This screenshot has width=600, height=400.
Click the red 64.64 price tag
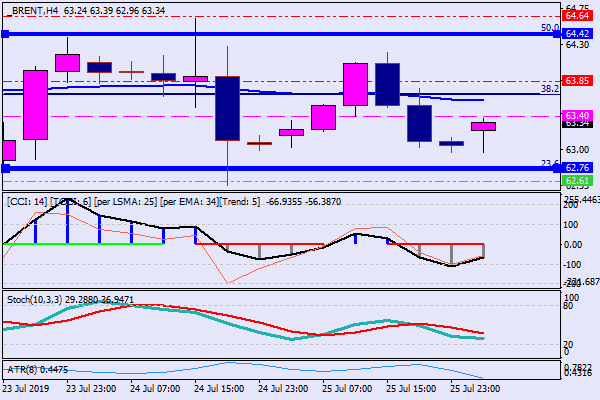point(577,16)
